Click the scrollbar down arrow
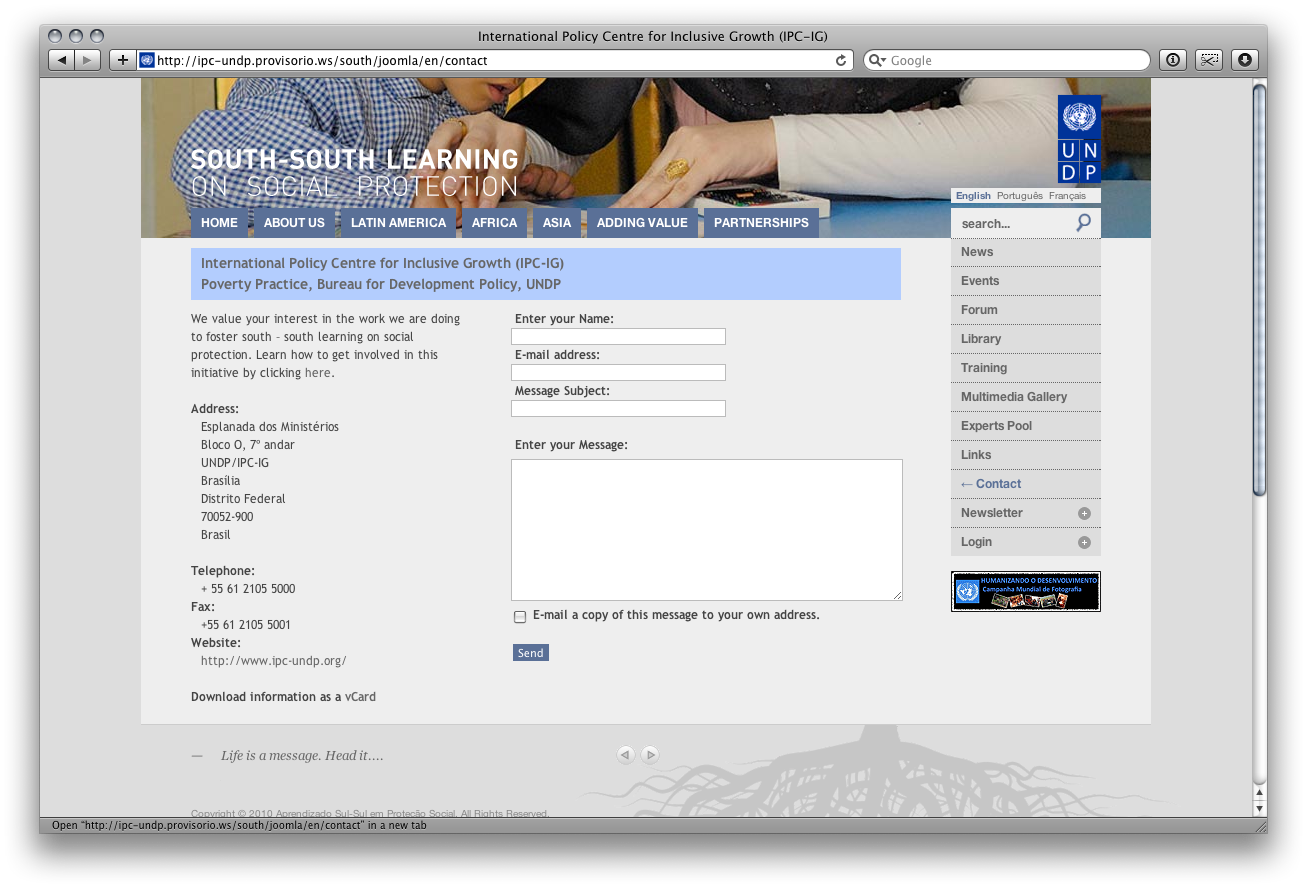The height and width of the screenshot is (888, 1307). point(1260,808)
